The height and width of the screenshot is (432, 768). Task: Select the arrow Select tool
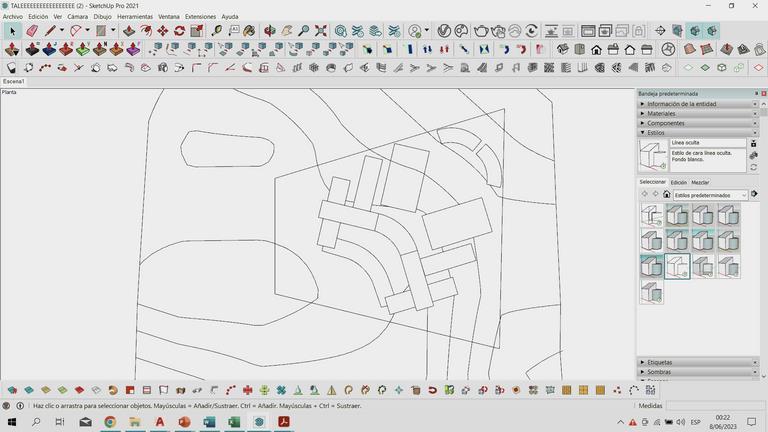click(12, 31)
